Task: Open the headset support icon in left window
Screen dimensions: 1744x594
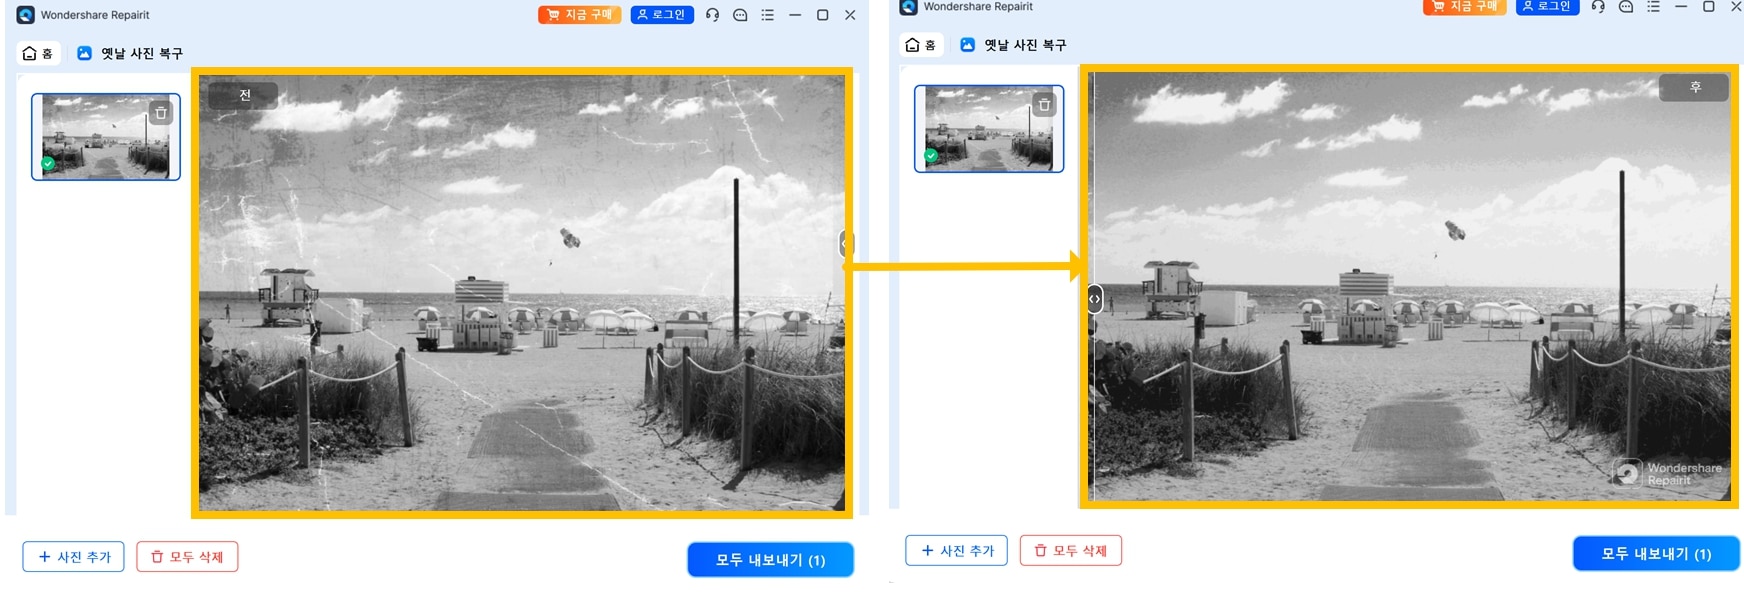Action: tap(712, 15)
